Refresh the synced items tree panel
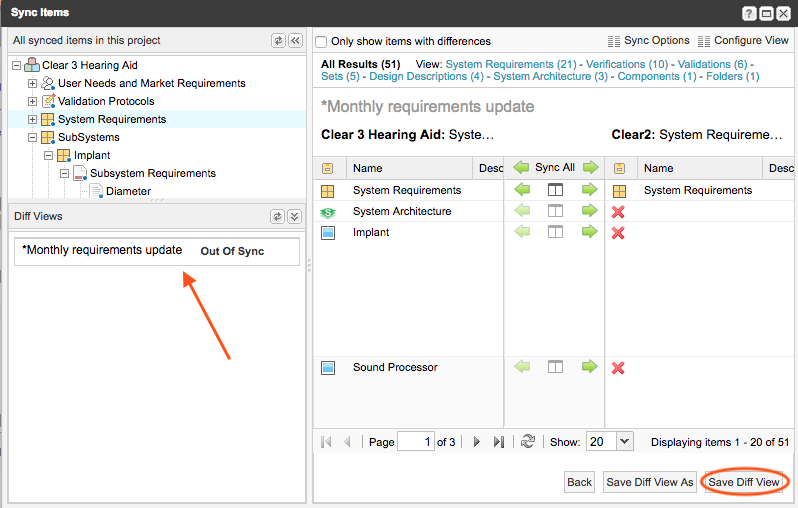The width and height of the screenshot is (798, 508). point(278,41)
